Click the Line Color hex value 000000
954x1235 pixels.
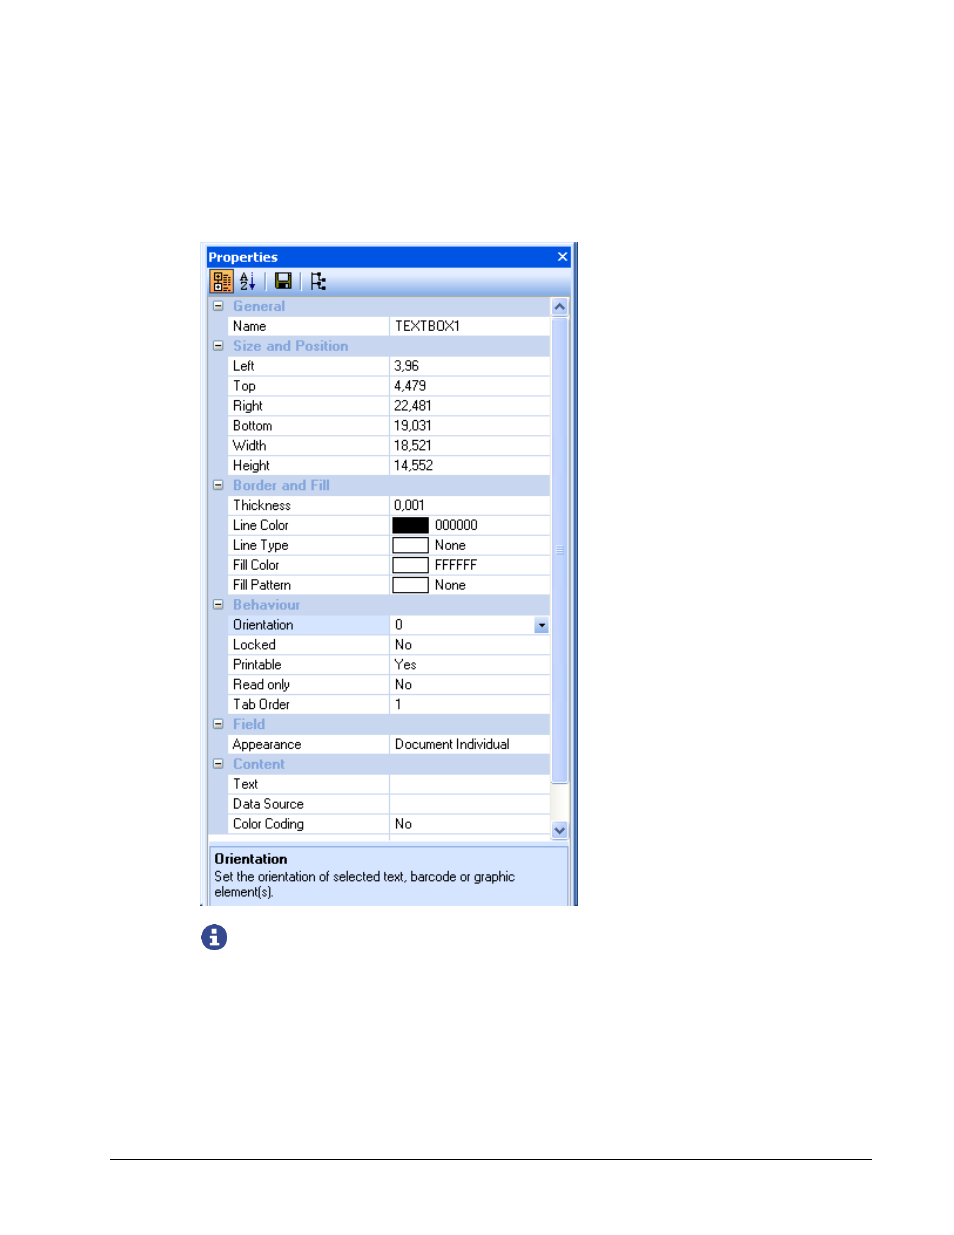tap(456, 525)
